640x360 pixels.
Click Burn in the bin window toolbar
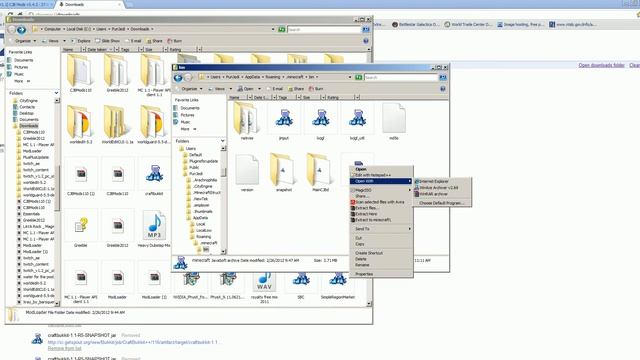coord(316,89)
